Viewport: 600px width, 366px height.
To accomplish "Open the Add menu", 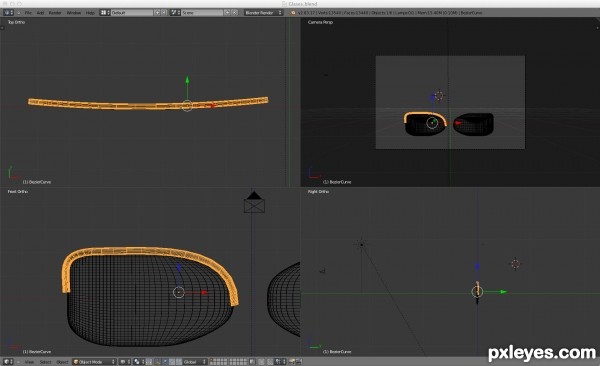I will pyautogui.click(x=41, y=13).
